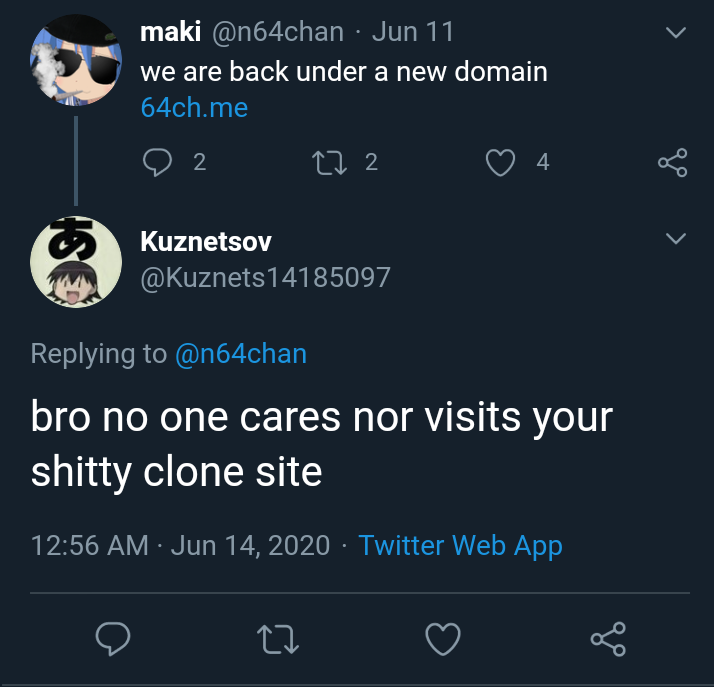Click @n64chan in Replying to line
This screenshot has width=714, height=687.
241,353
